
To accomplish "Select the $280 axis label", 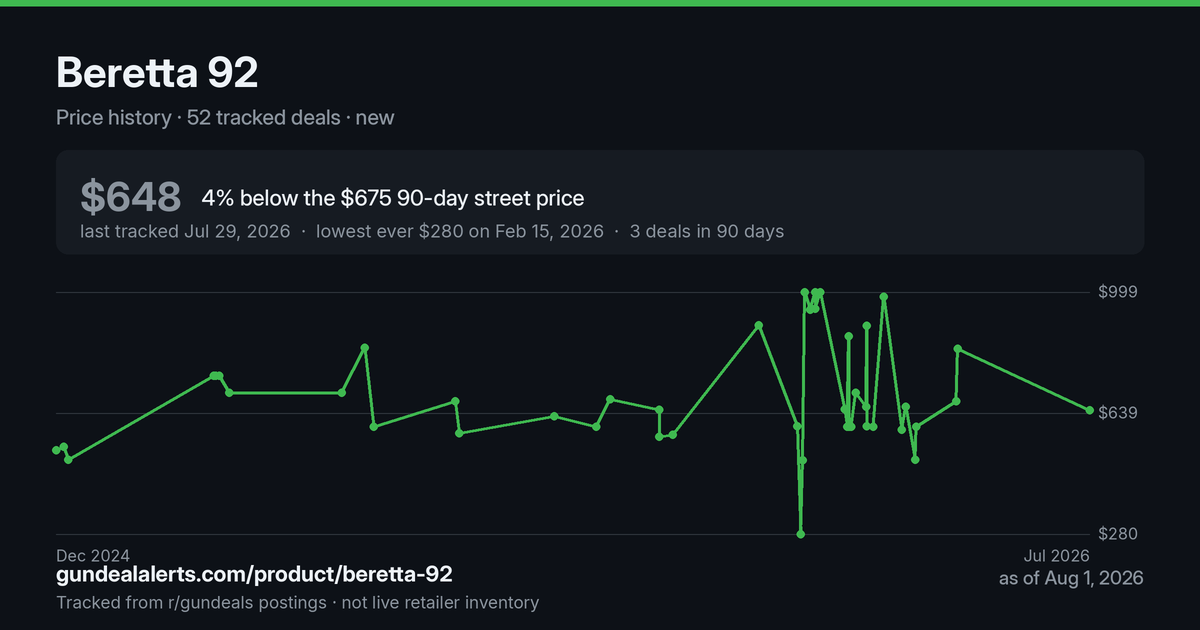I will [1119, 534].
